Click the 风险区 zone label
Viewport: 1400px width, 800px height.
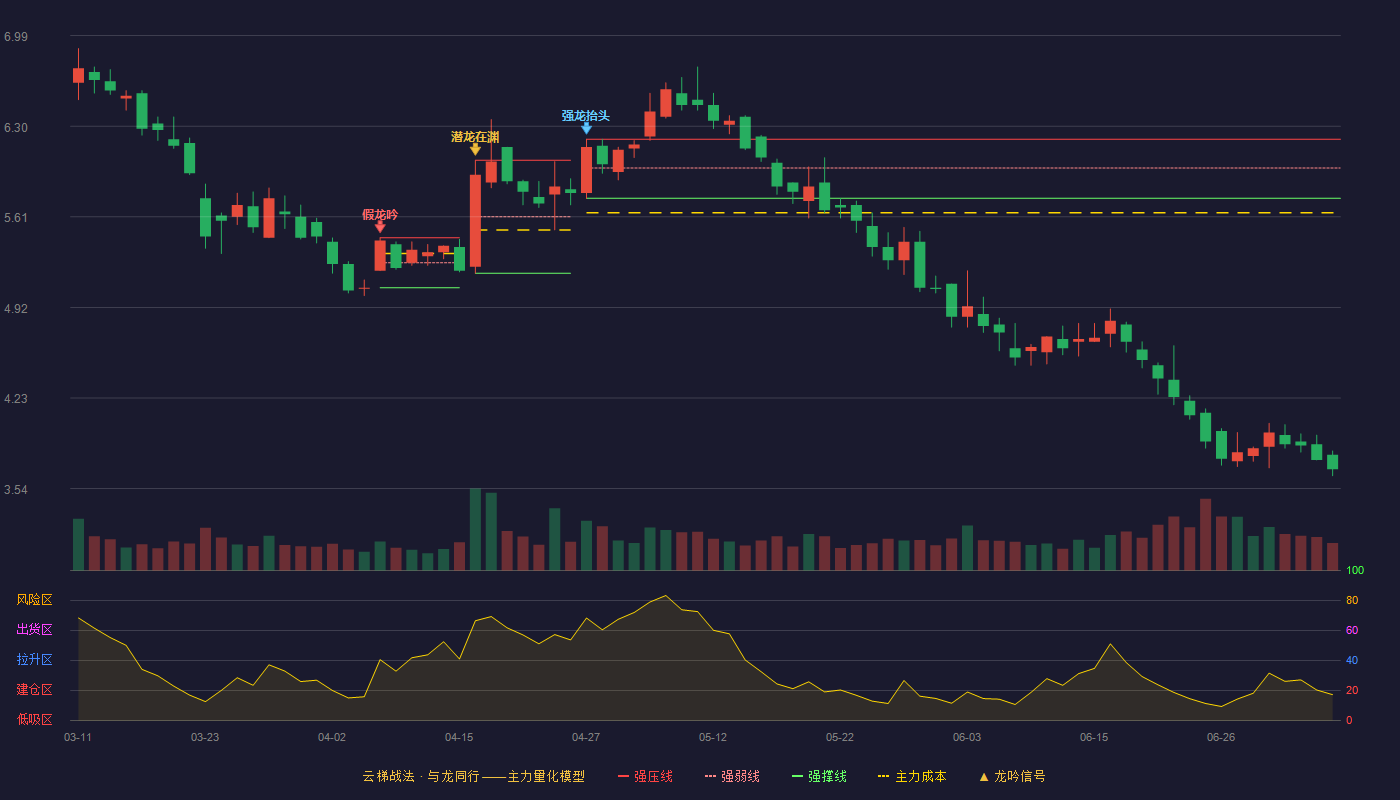tap(34, 599)
